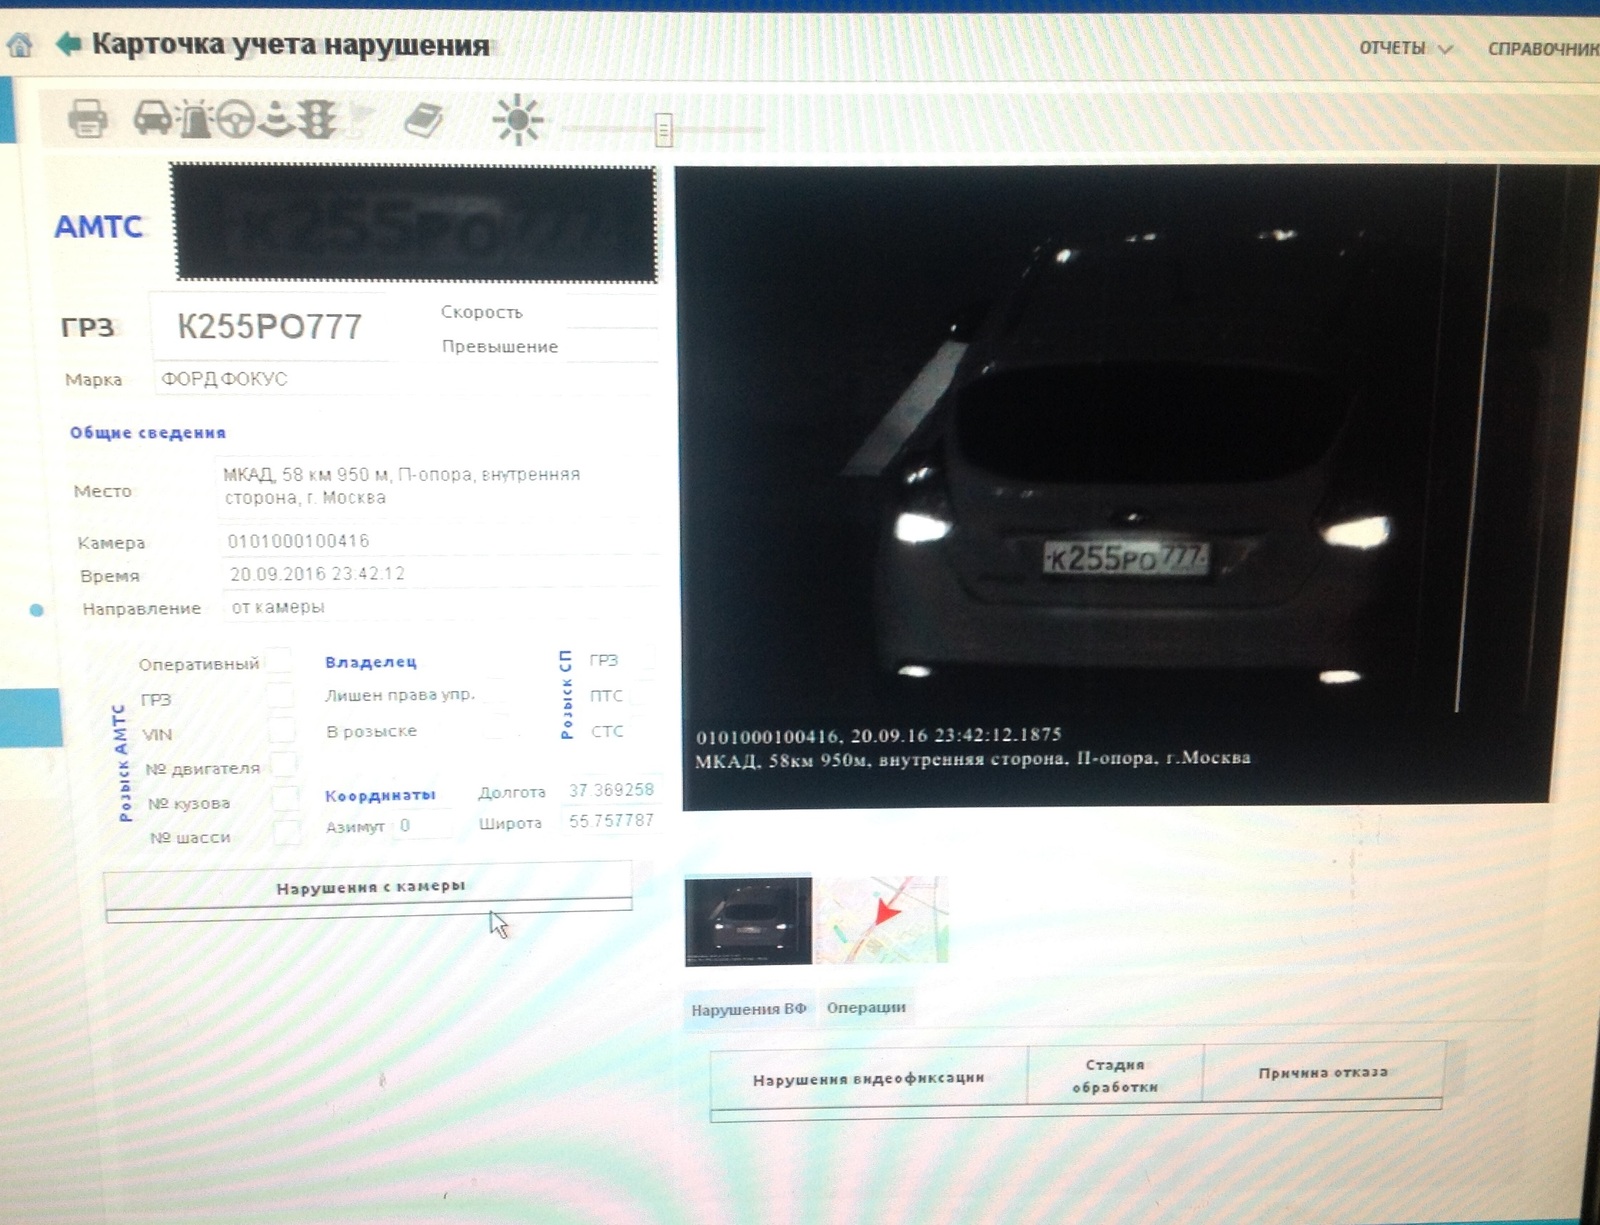Image resolution: width=1600 pixels, height=1225 pixels.
Task: Select the Камера field 0101000100416
Action: click(x=440, y=540)
